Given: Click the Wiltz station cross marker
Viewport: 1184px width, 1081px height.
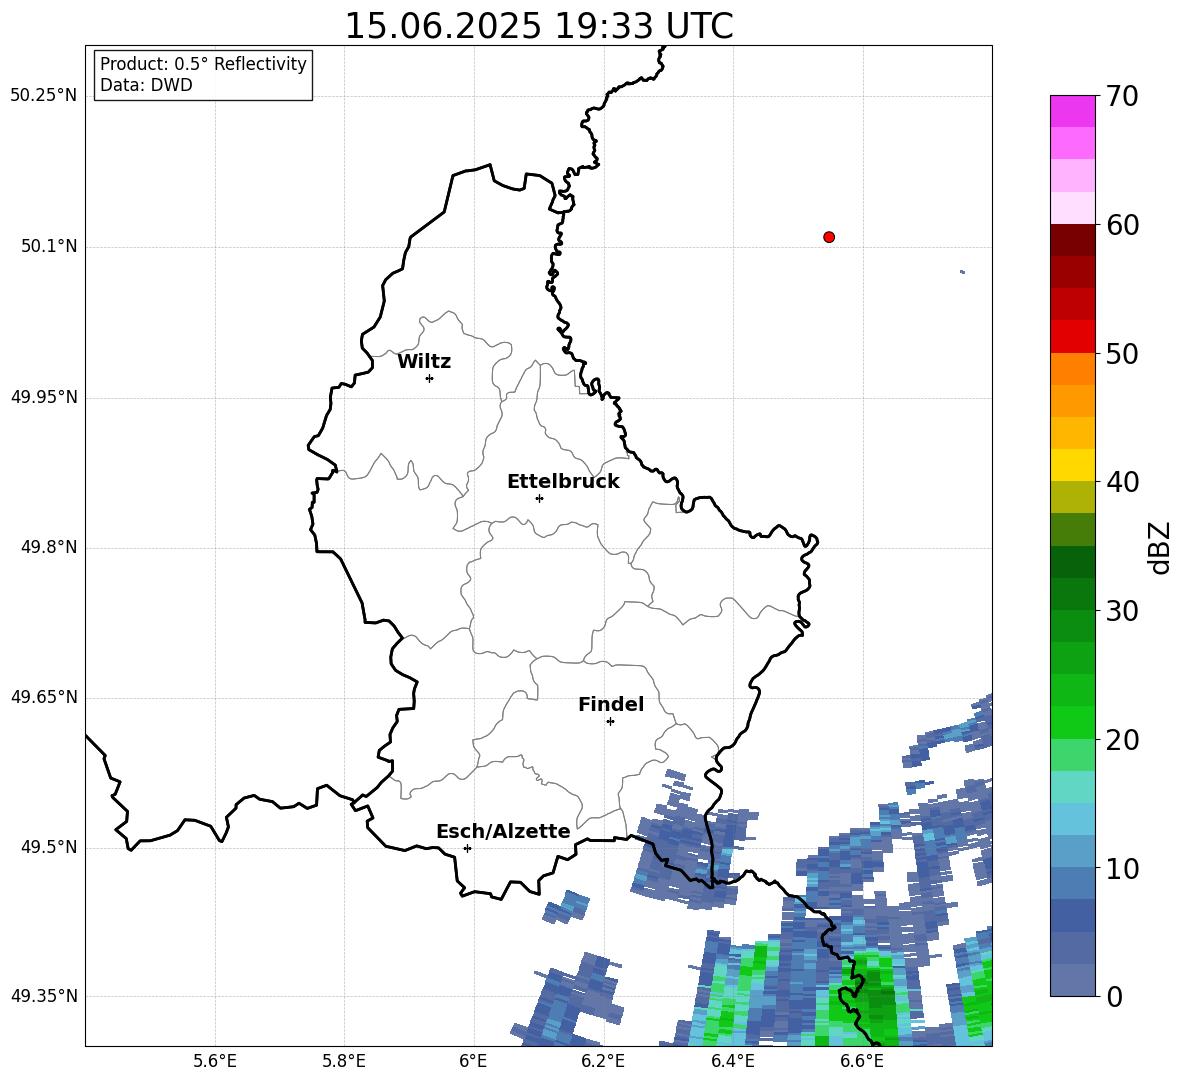Looking at the screenshot, I should 430,378.
